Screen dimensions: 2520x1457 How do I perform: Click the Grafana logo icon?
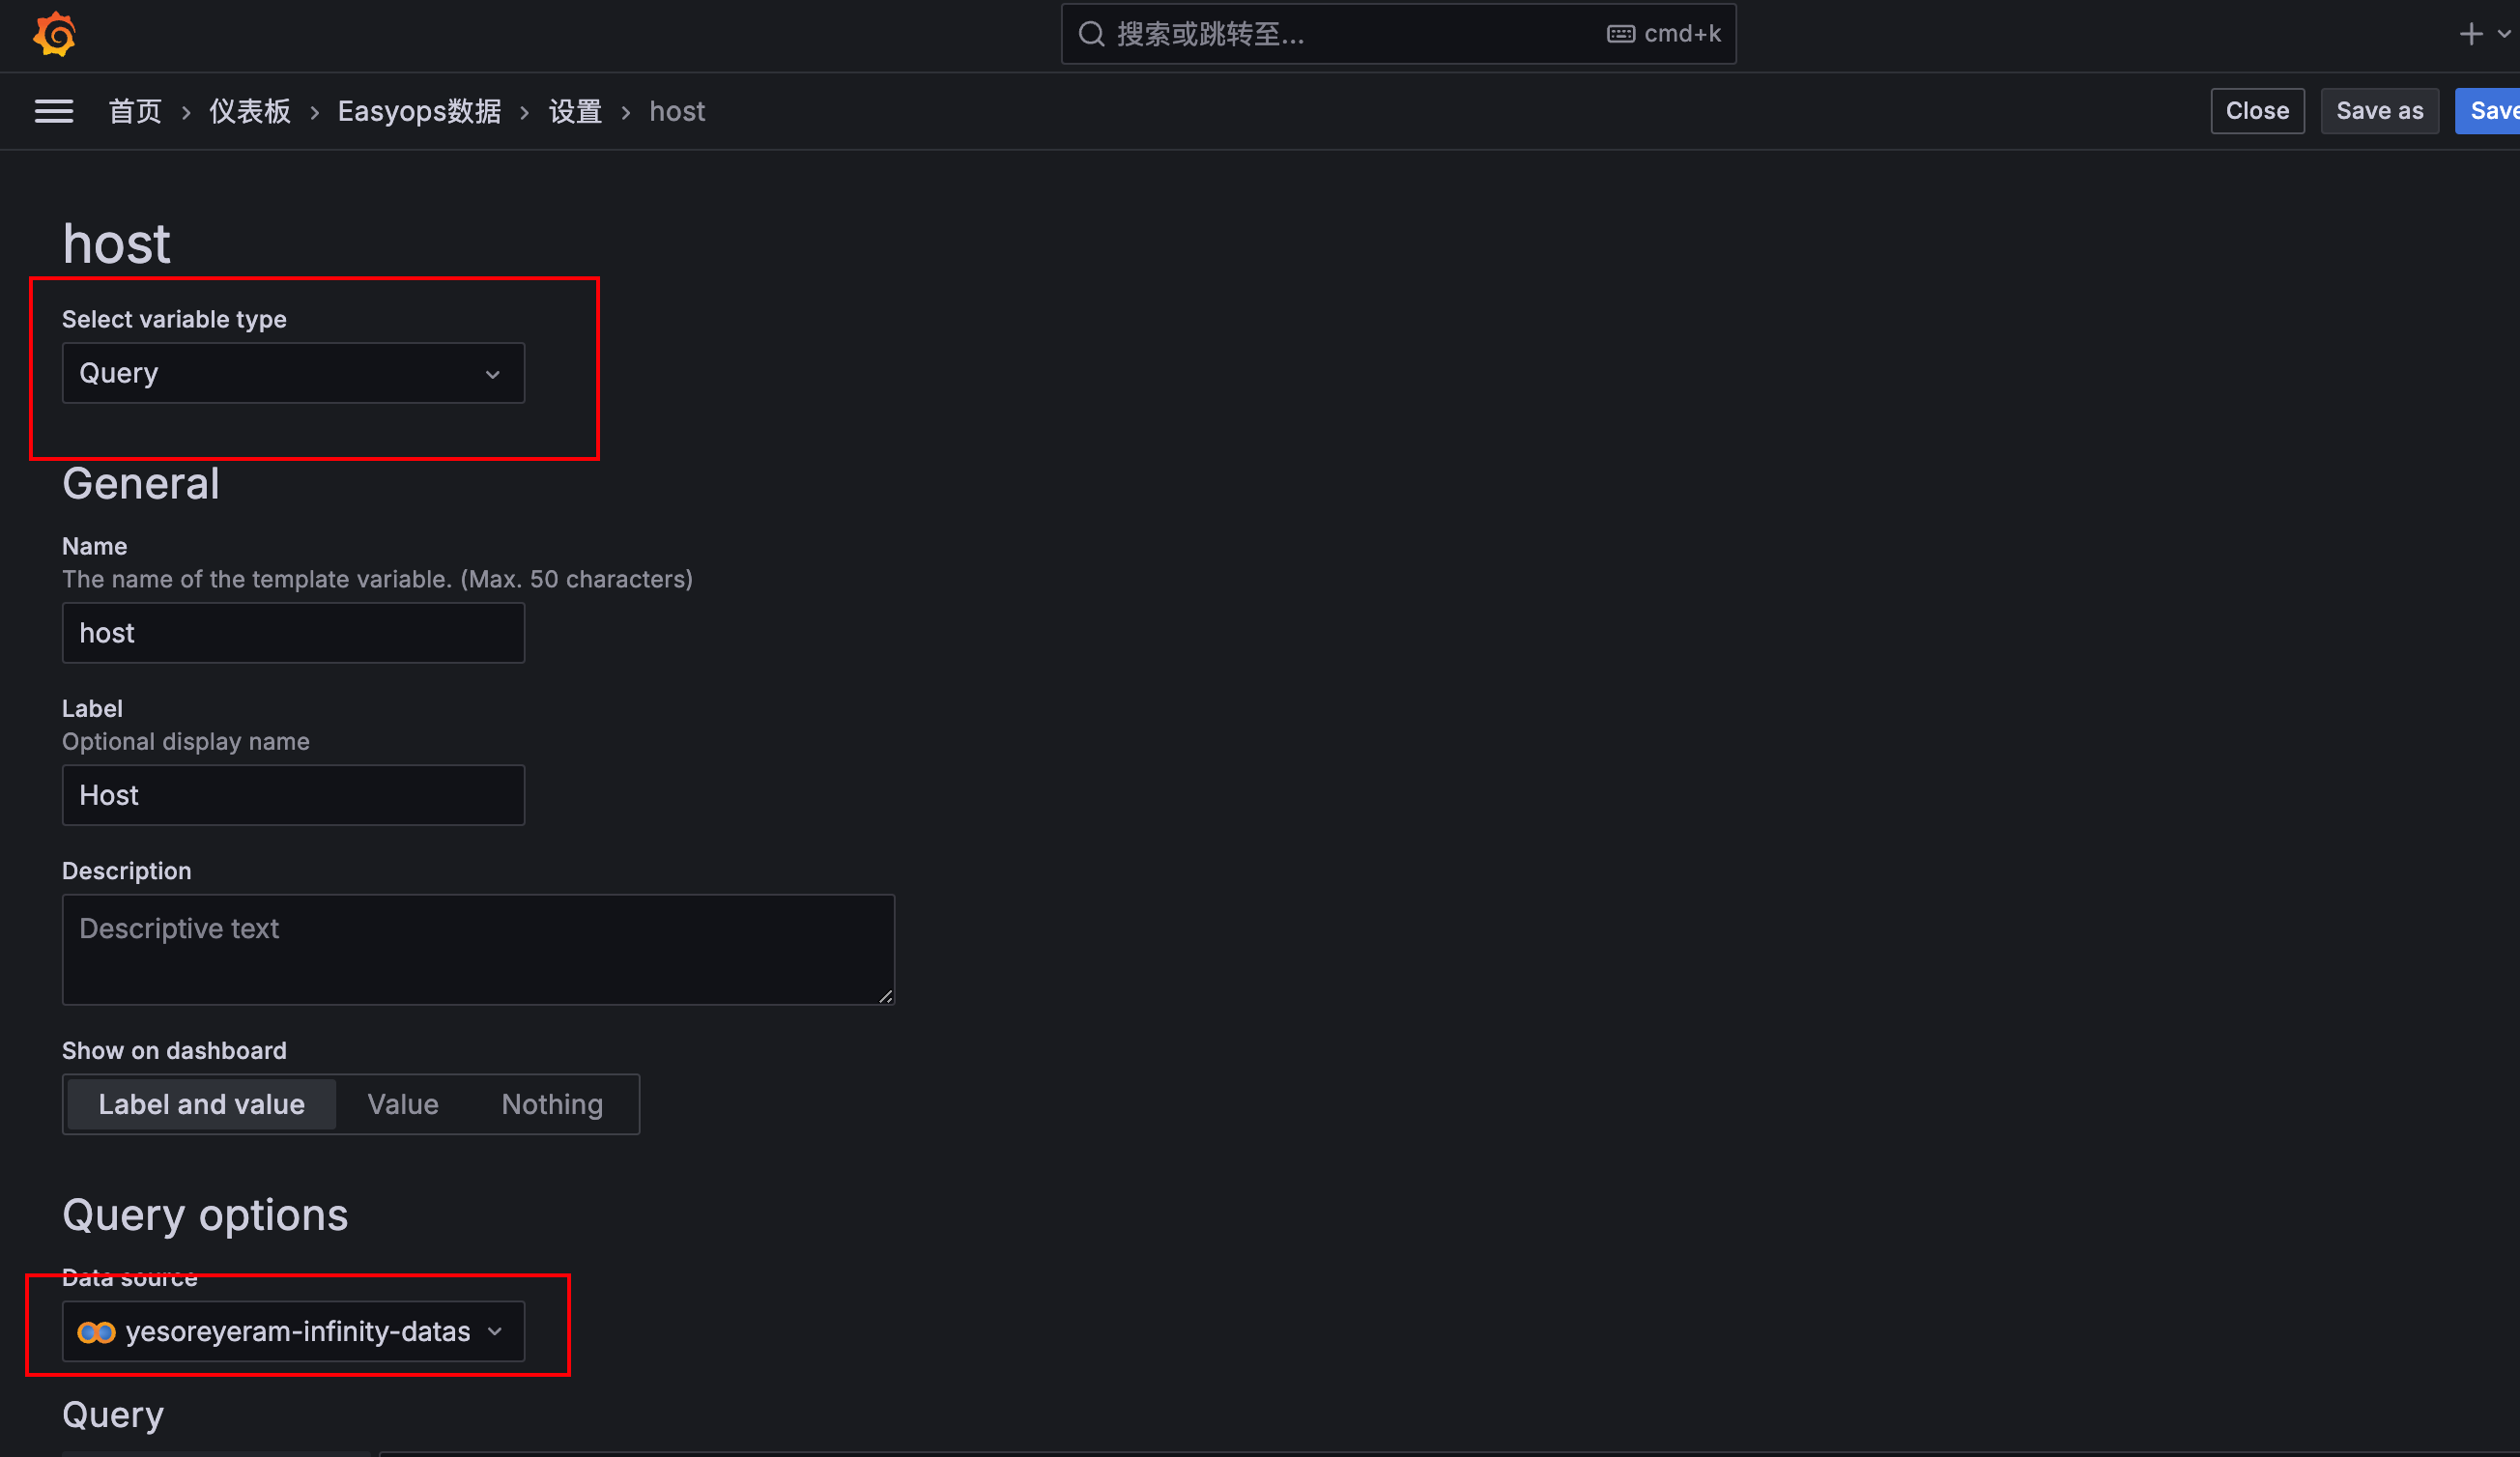coord(54,34)
